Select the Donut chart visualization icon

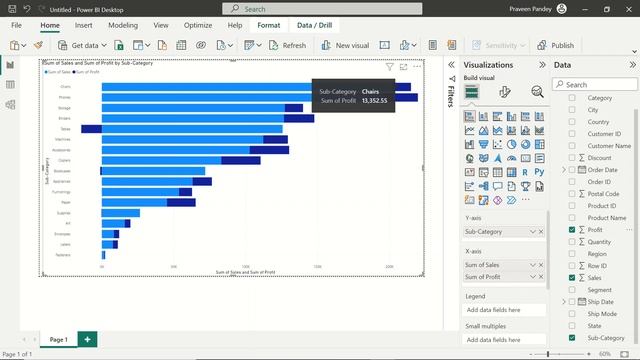pyautogui.click(x=525, y=144)
